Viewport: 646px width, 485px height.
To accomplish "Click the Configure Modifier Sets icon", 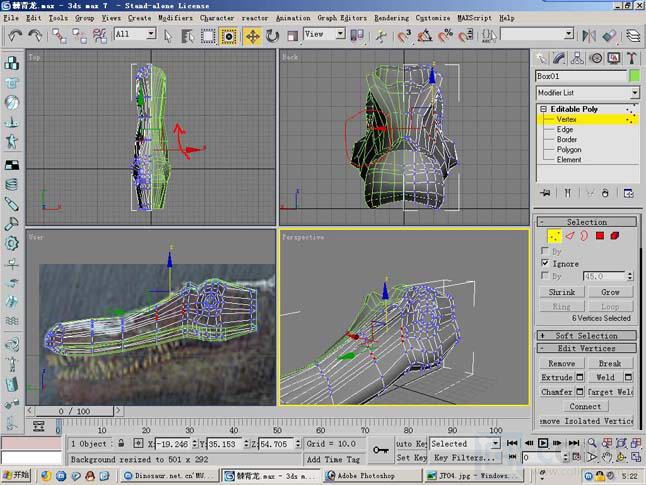I will click(628, 193).
